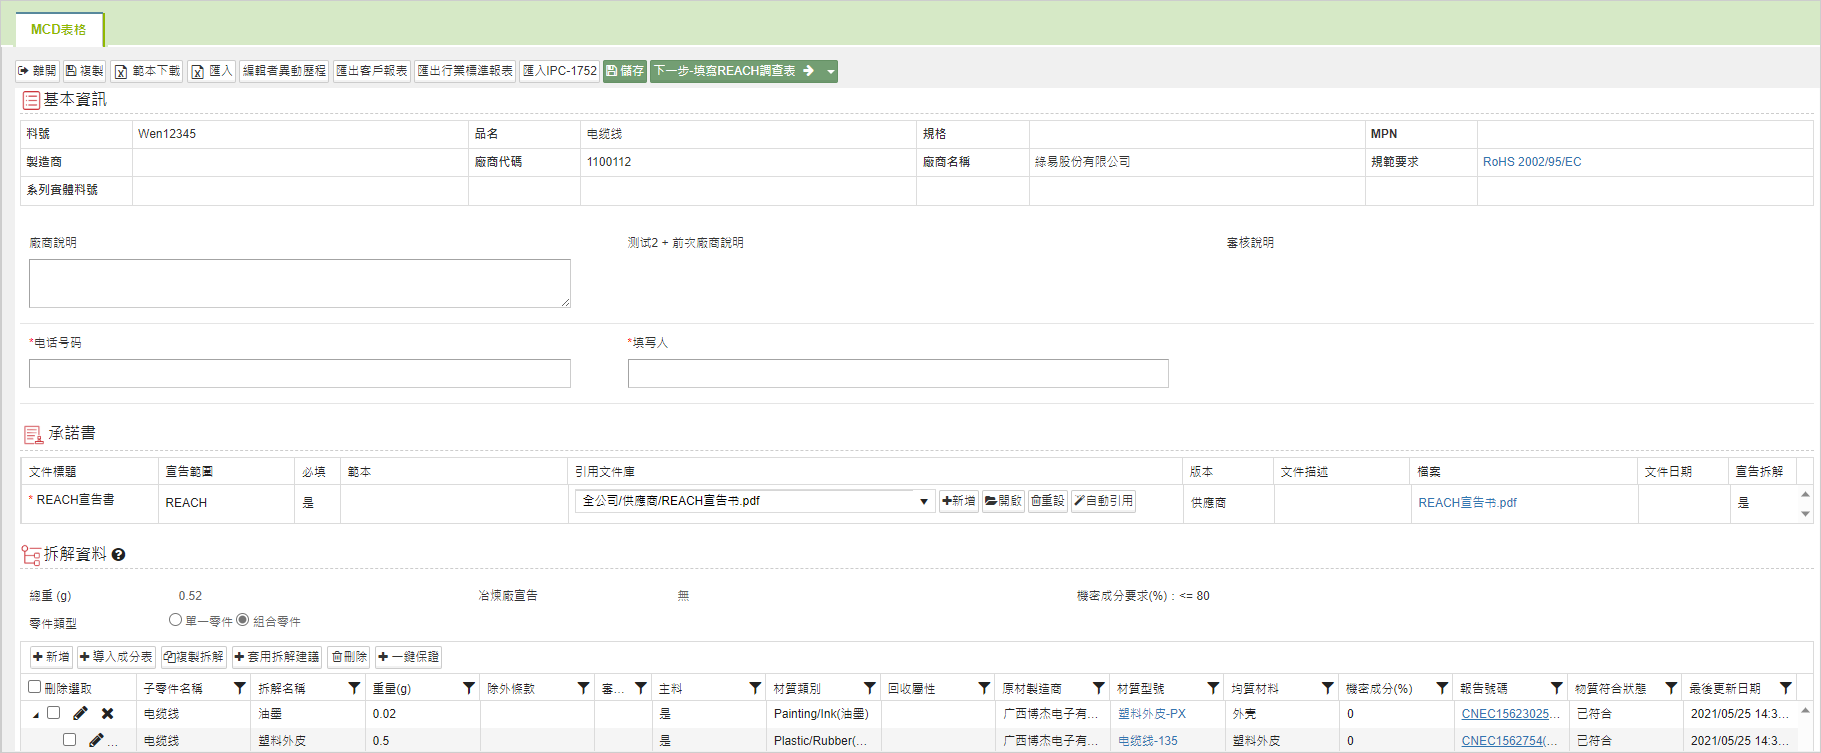
Task: Click the 導入成分表 button
Action: click(116, 657)
